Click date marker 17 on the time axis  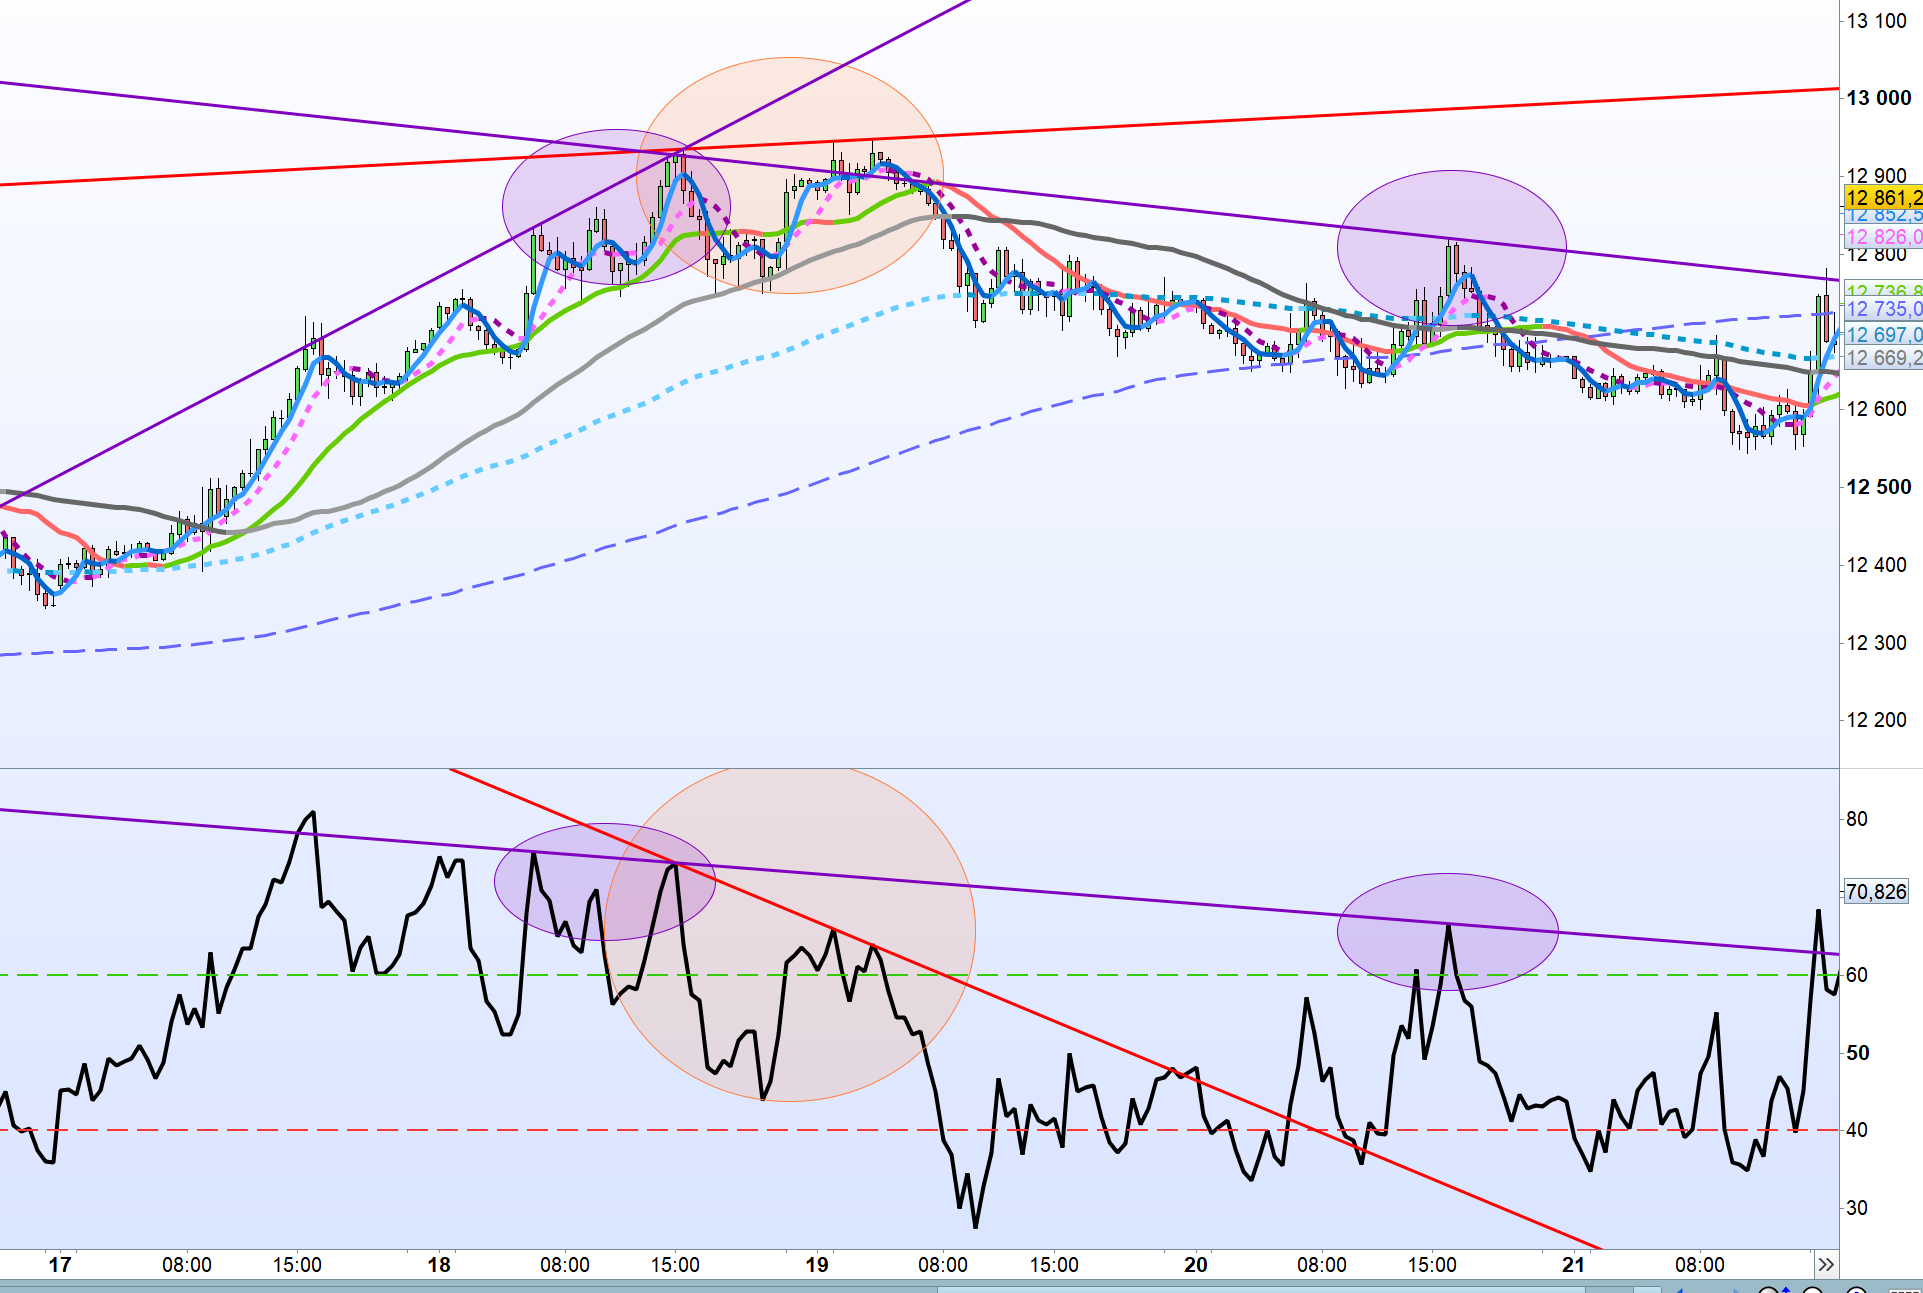[60, 1265]
